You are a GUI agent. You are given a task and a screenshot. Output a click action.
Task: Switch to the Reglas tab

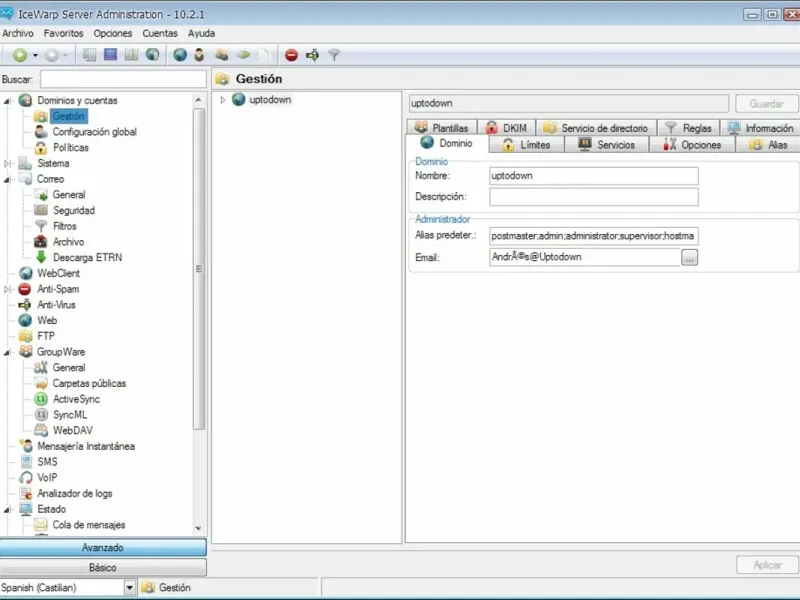(689, 128)
